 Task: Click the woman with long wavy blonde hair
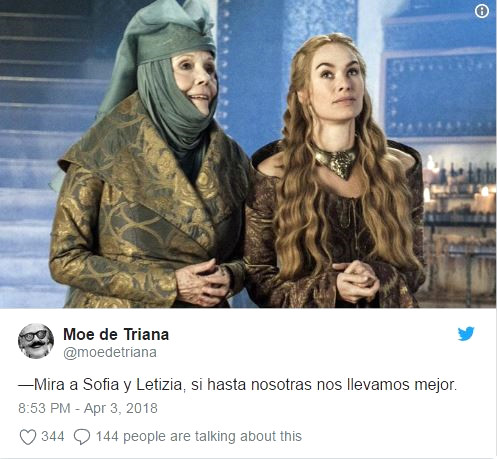pyautogui.click(x=337, y=173)
